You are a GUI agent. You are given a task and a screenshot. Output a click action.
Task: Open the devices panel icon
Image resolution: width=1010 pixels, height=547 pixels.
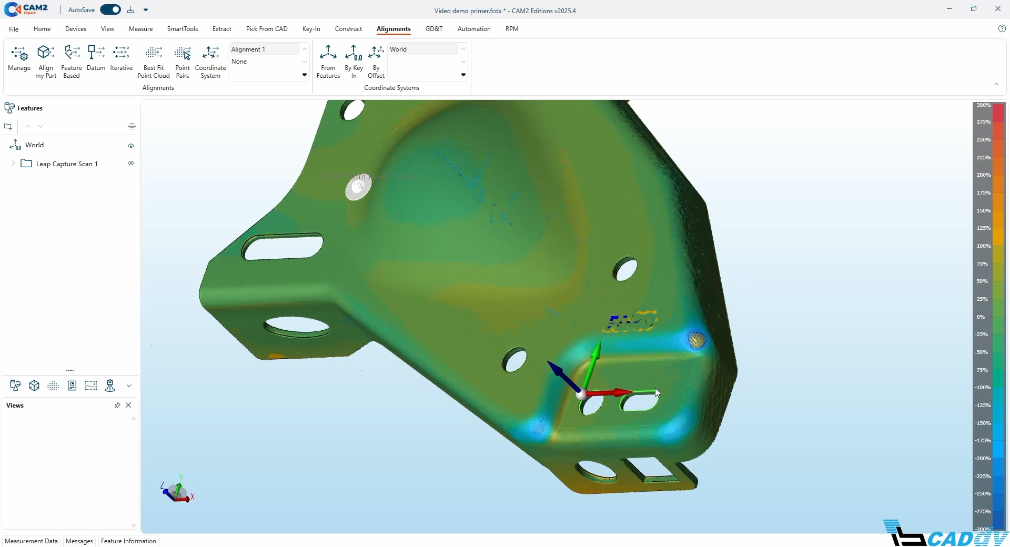pyautogui.click(x=110, y=385)
